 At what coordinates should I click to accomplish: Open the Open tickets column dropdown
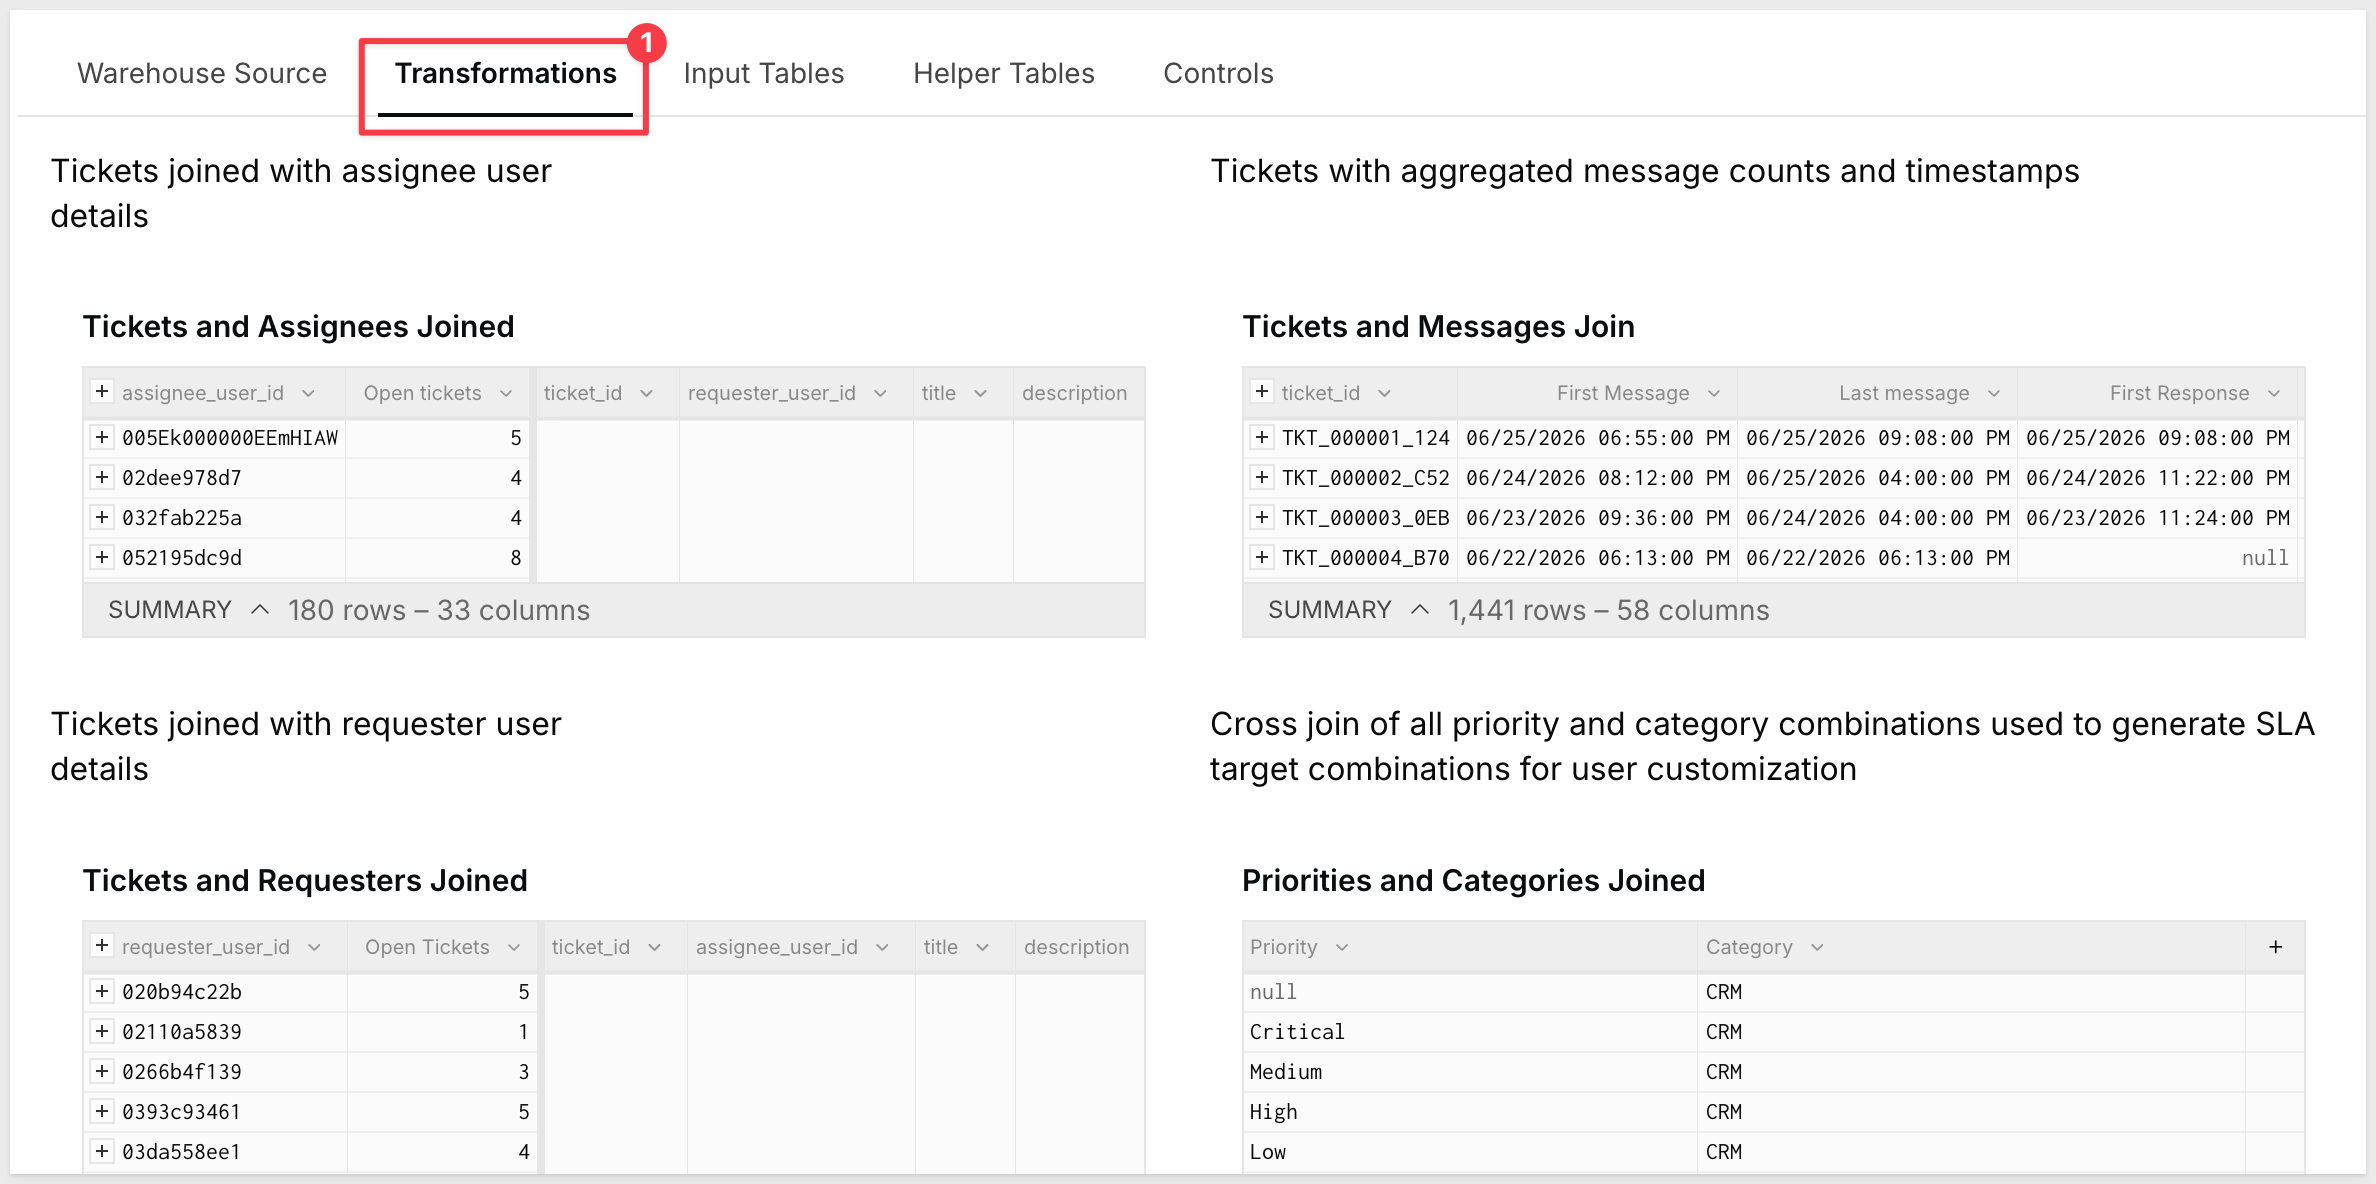tap(506, 394)
